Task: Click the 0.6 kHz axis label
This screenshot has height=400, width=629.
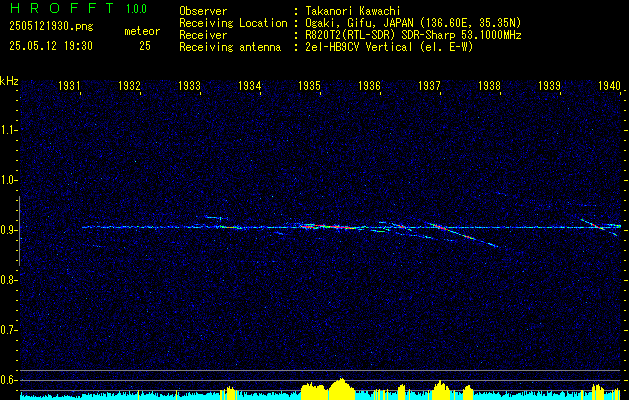Action: 9,380
